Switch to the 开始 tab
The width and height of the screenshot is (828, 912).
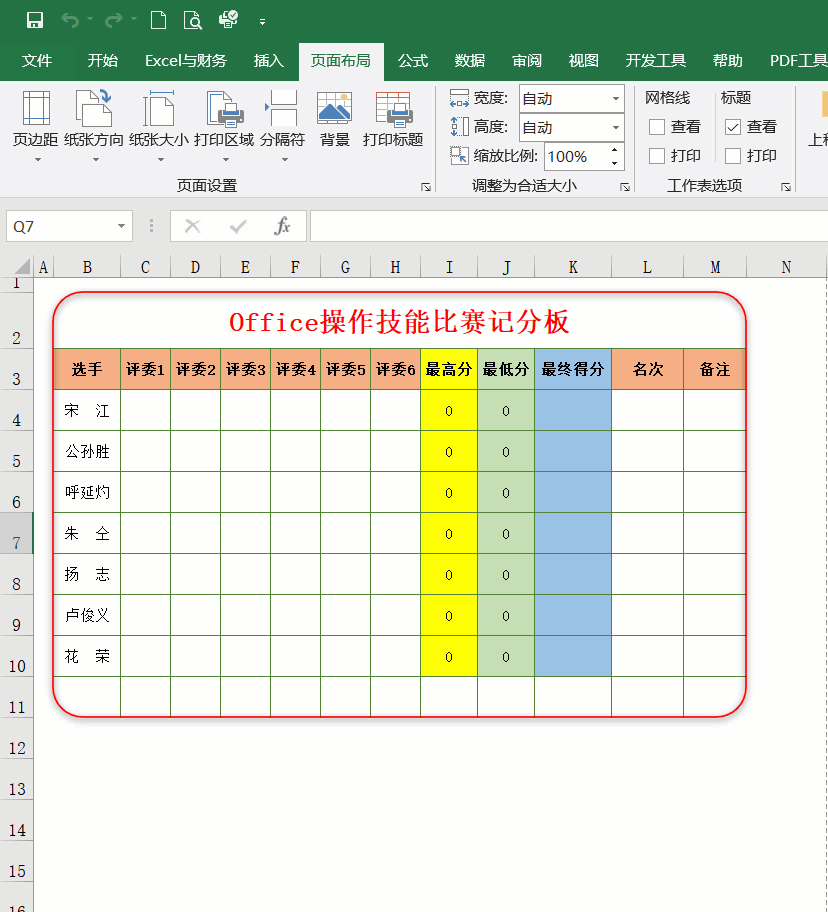103,60
